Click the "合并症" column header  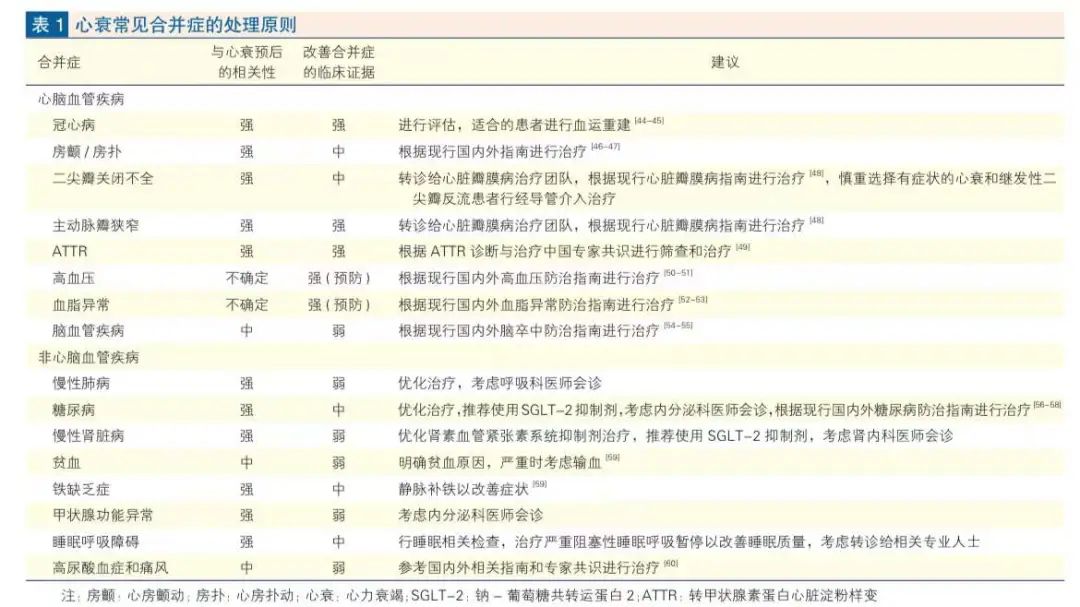[58, 62]
